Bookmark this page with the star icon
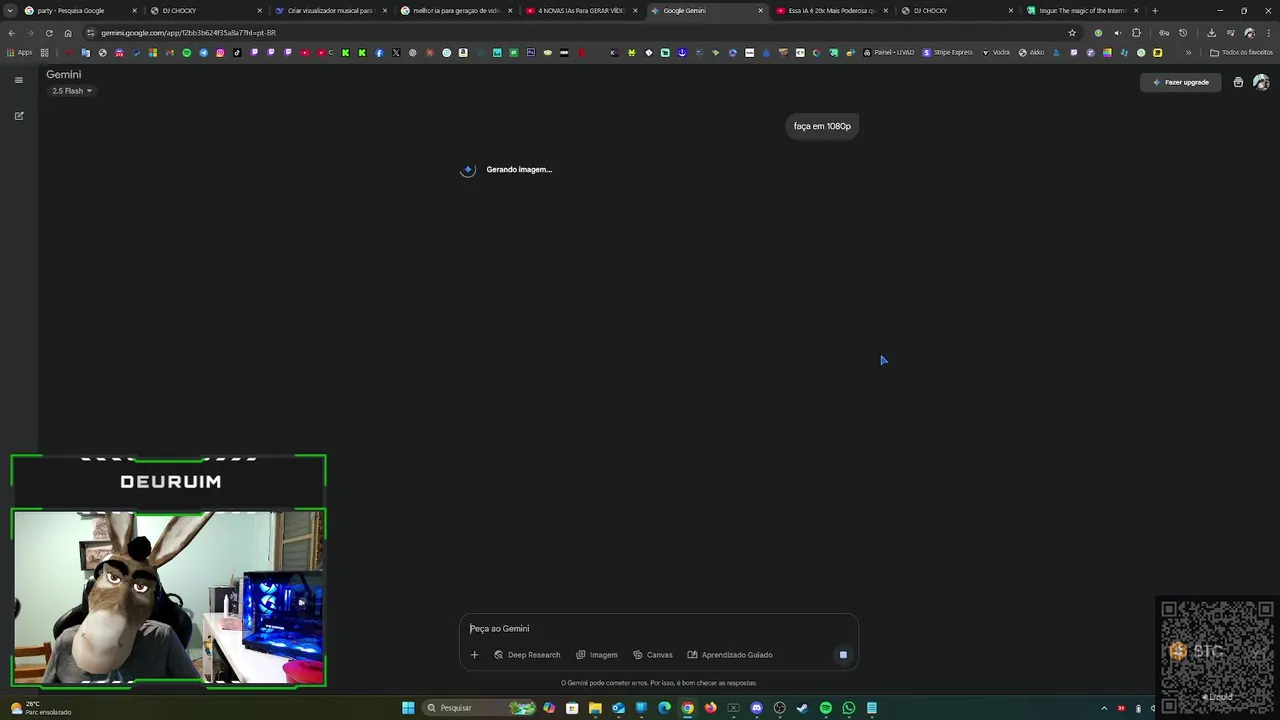1280x720 pixels. [x=1072, y=33]
